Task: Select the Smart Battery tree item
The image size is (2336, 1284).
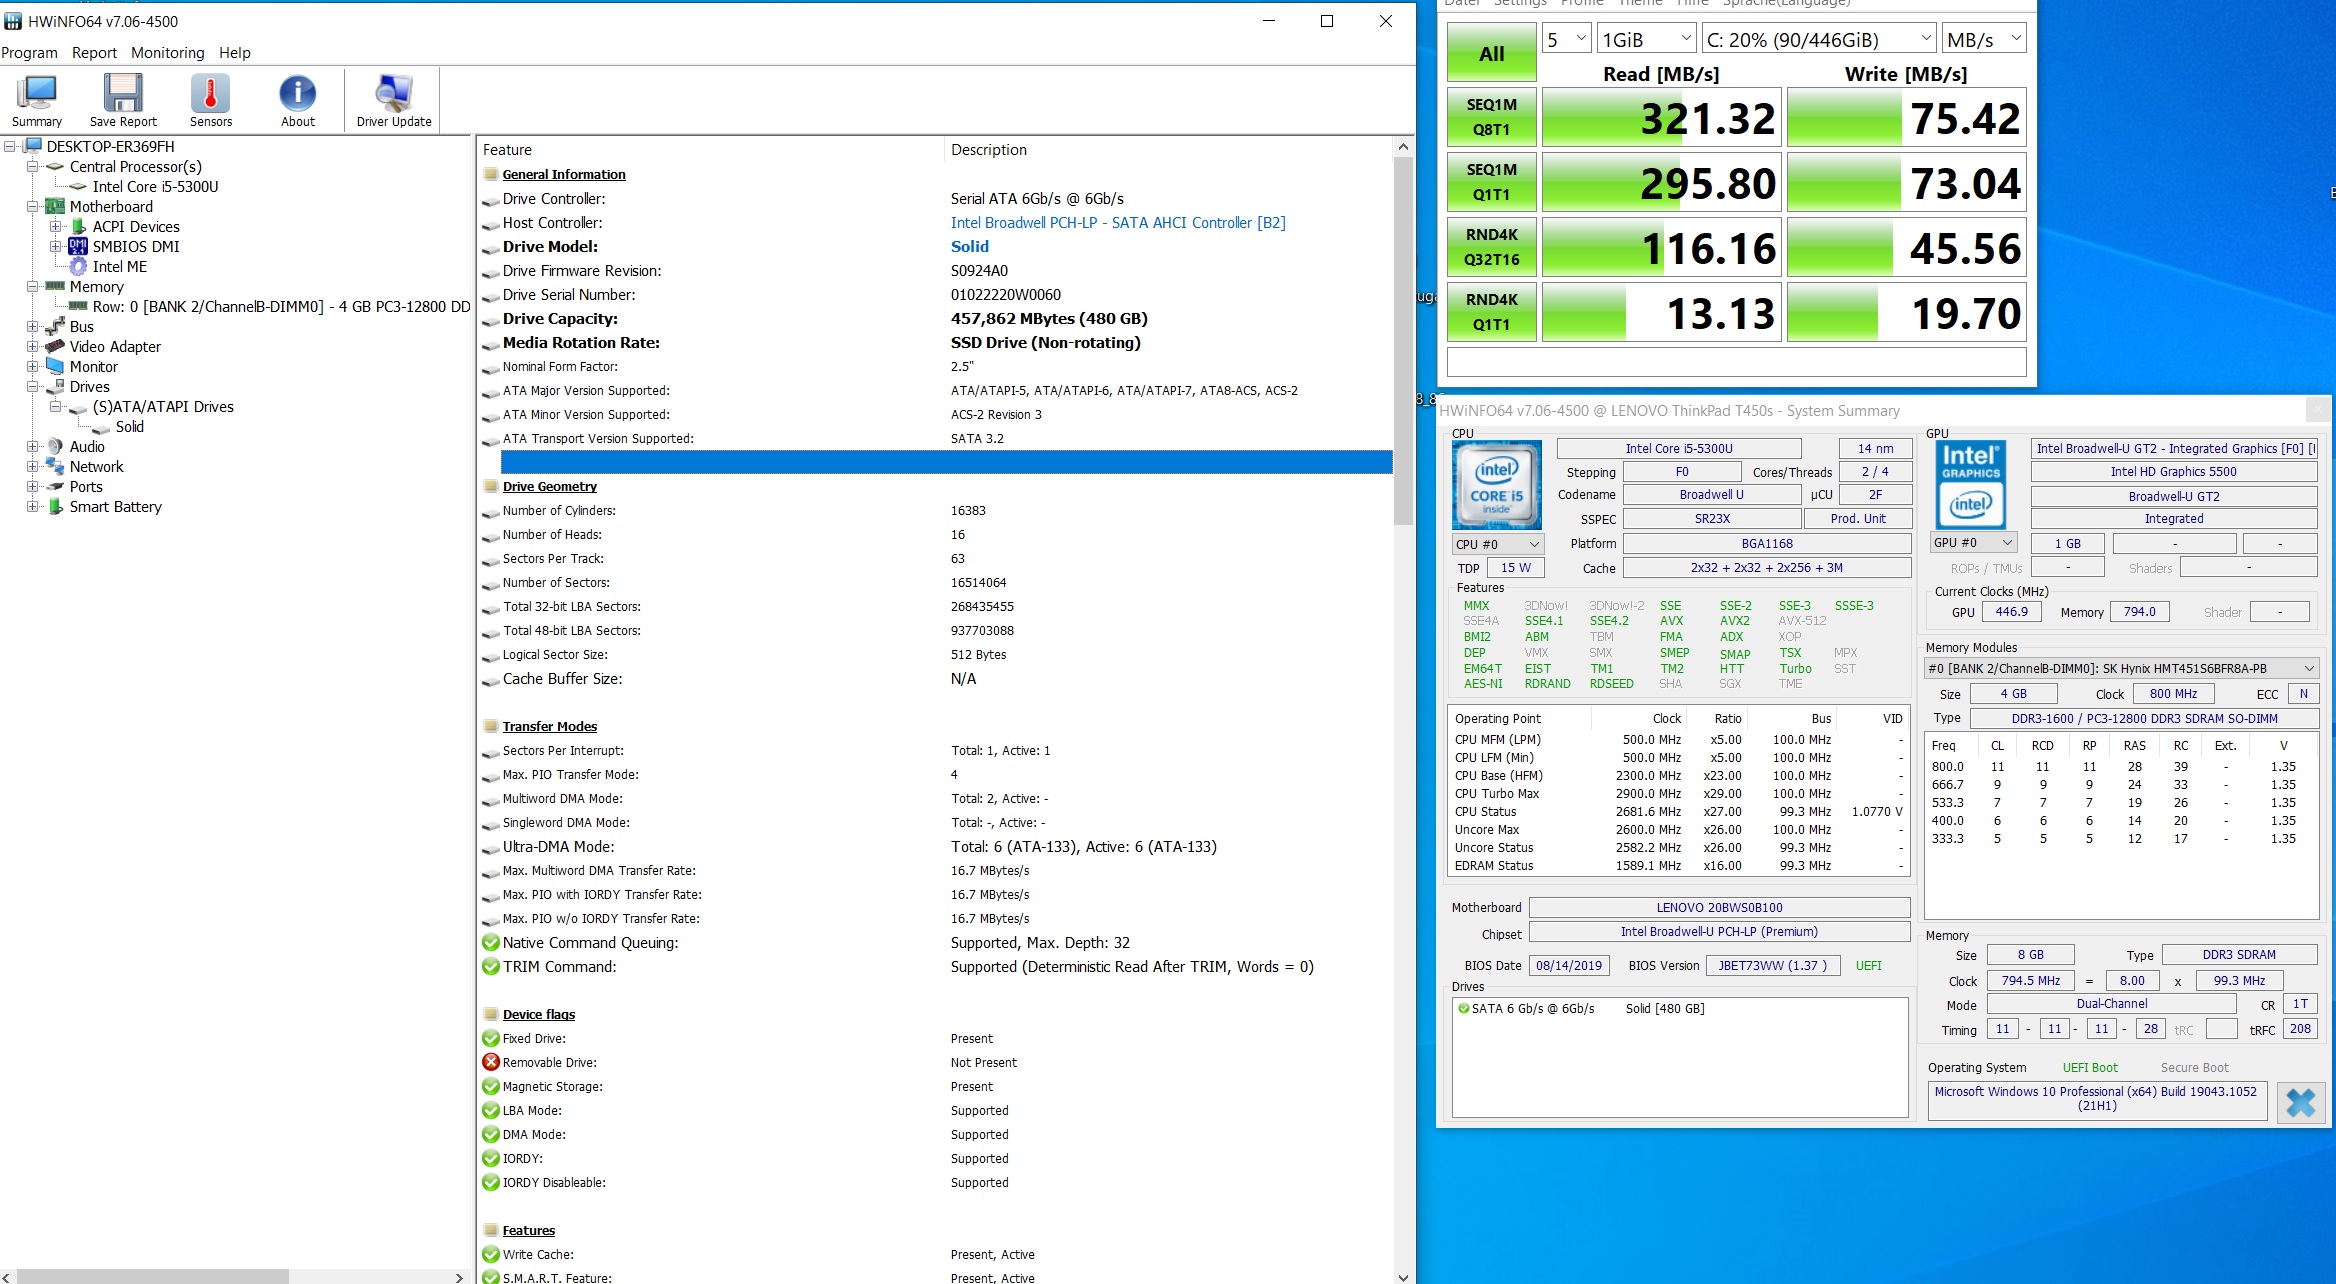Action: tap(115, 507)
